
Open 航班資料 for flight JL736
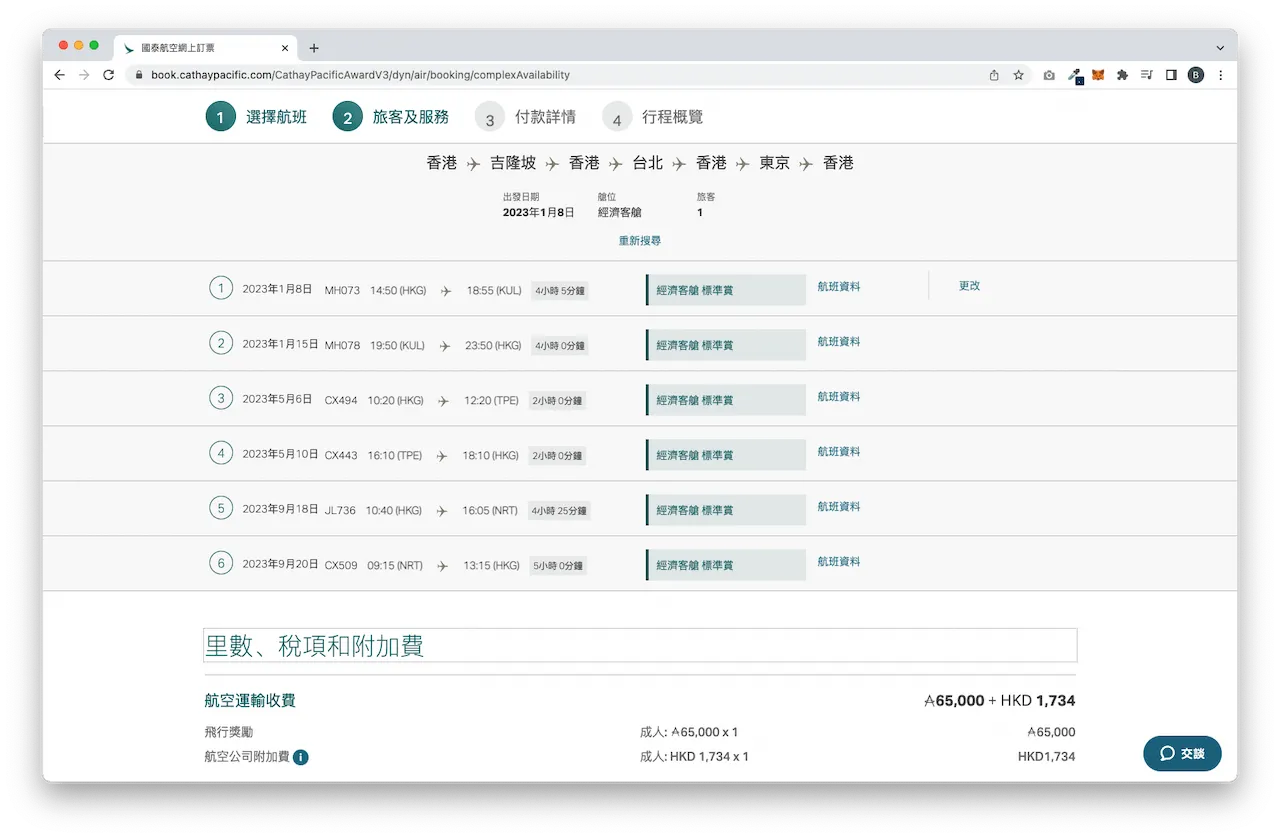[839, 507]
